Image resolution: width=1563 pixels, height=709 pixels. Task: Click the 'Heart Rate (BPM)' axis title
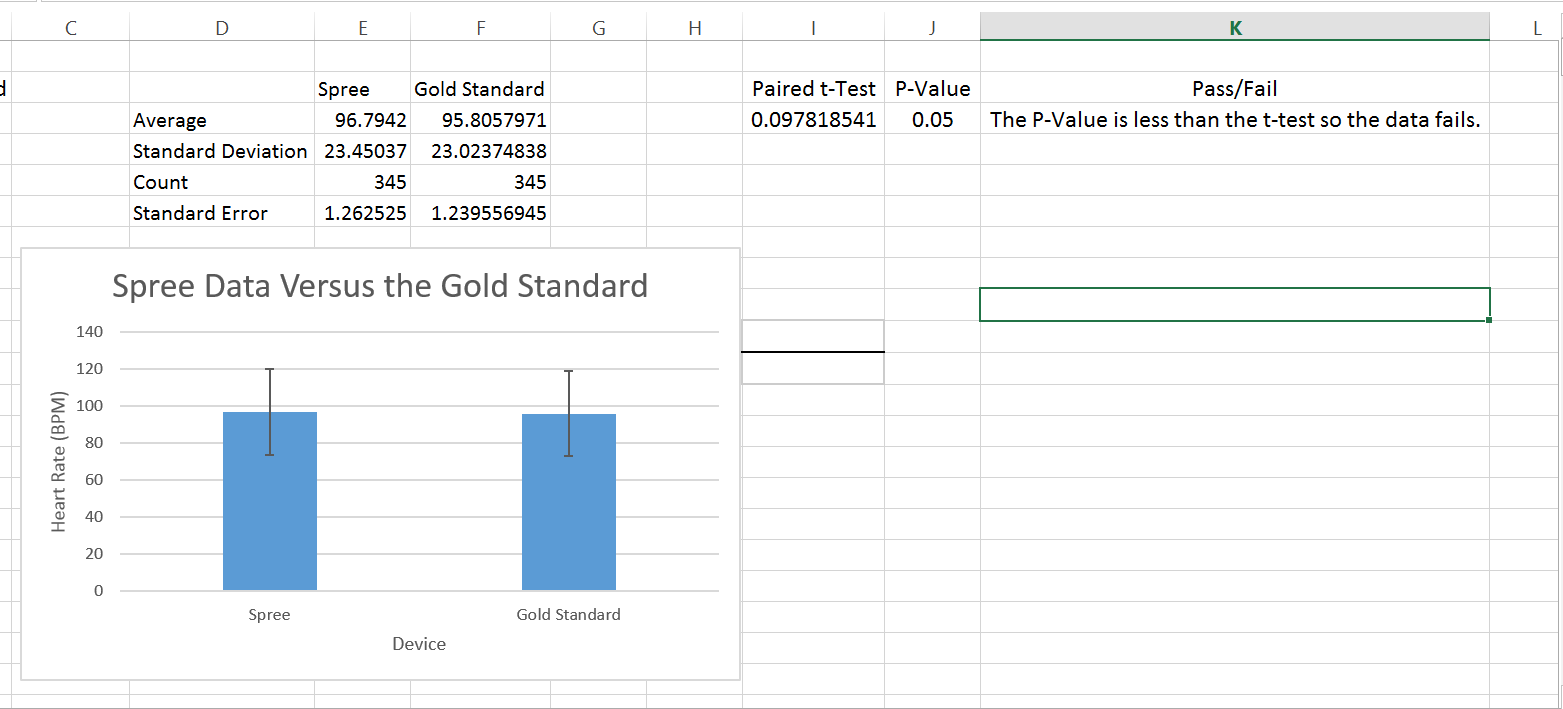point(59,462)
